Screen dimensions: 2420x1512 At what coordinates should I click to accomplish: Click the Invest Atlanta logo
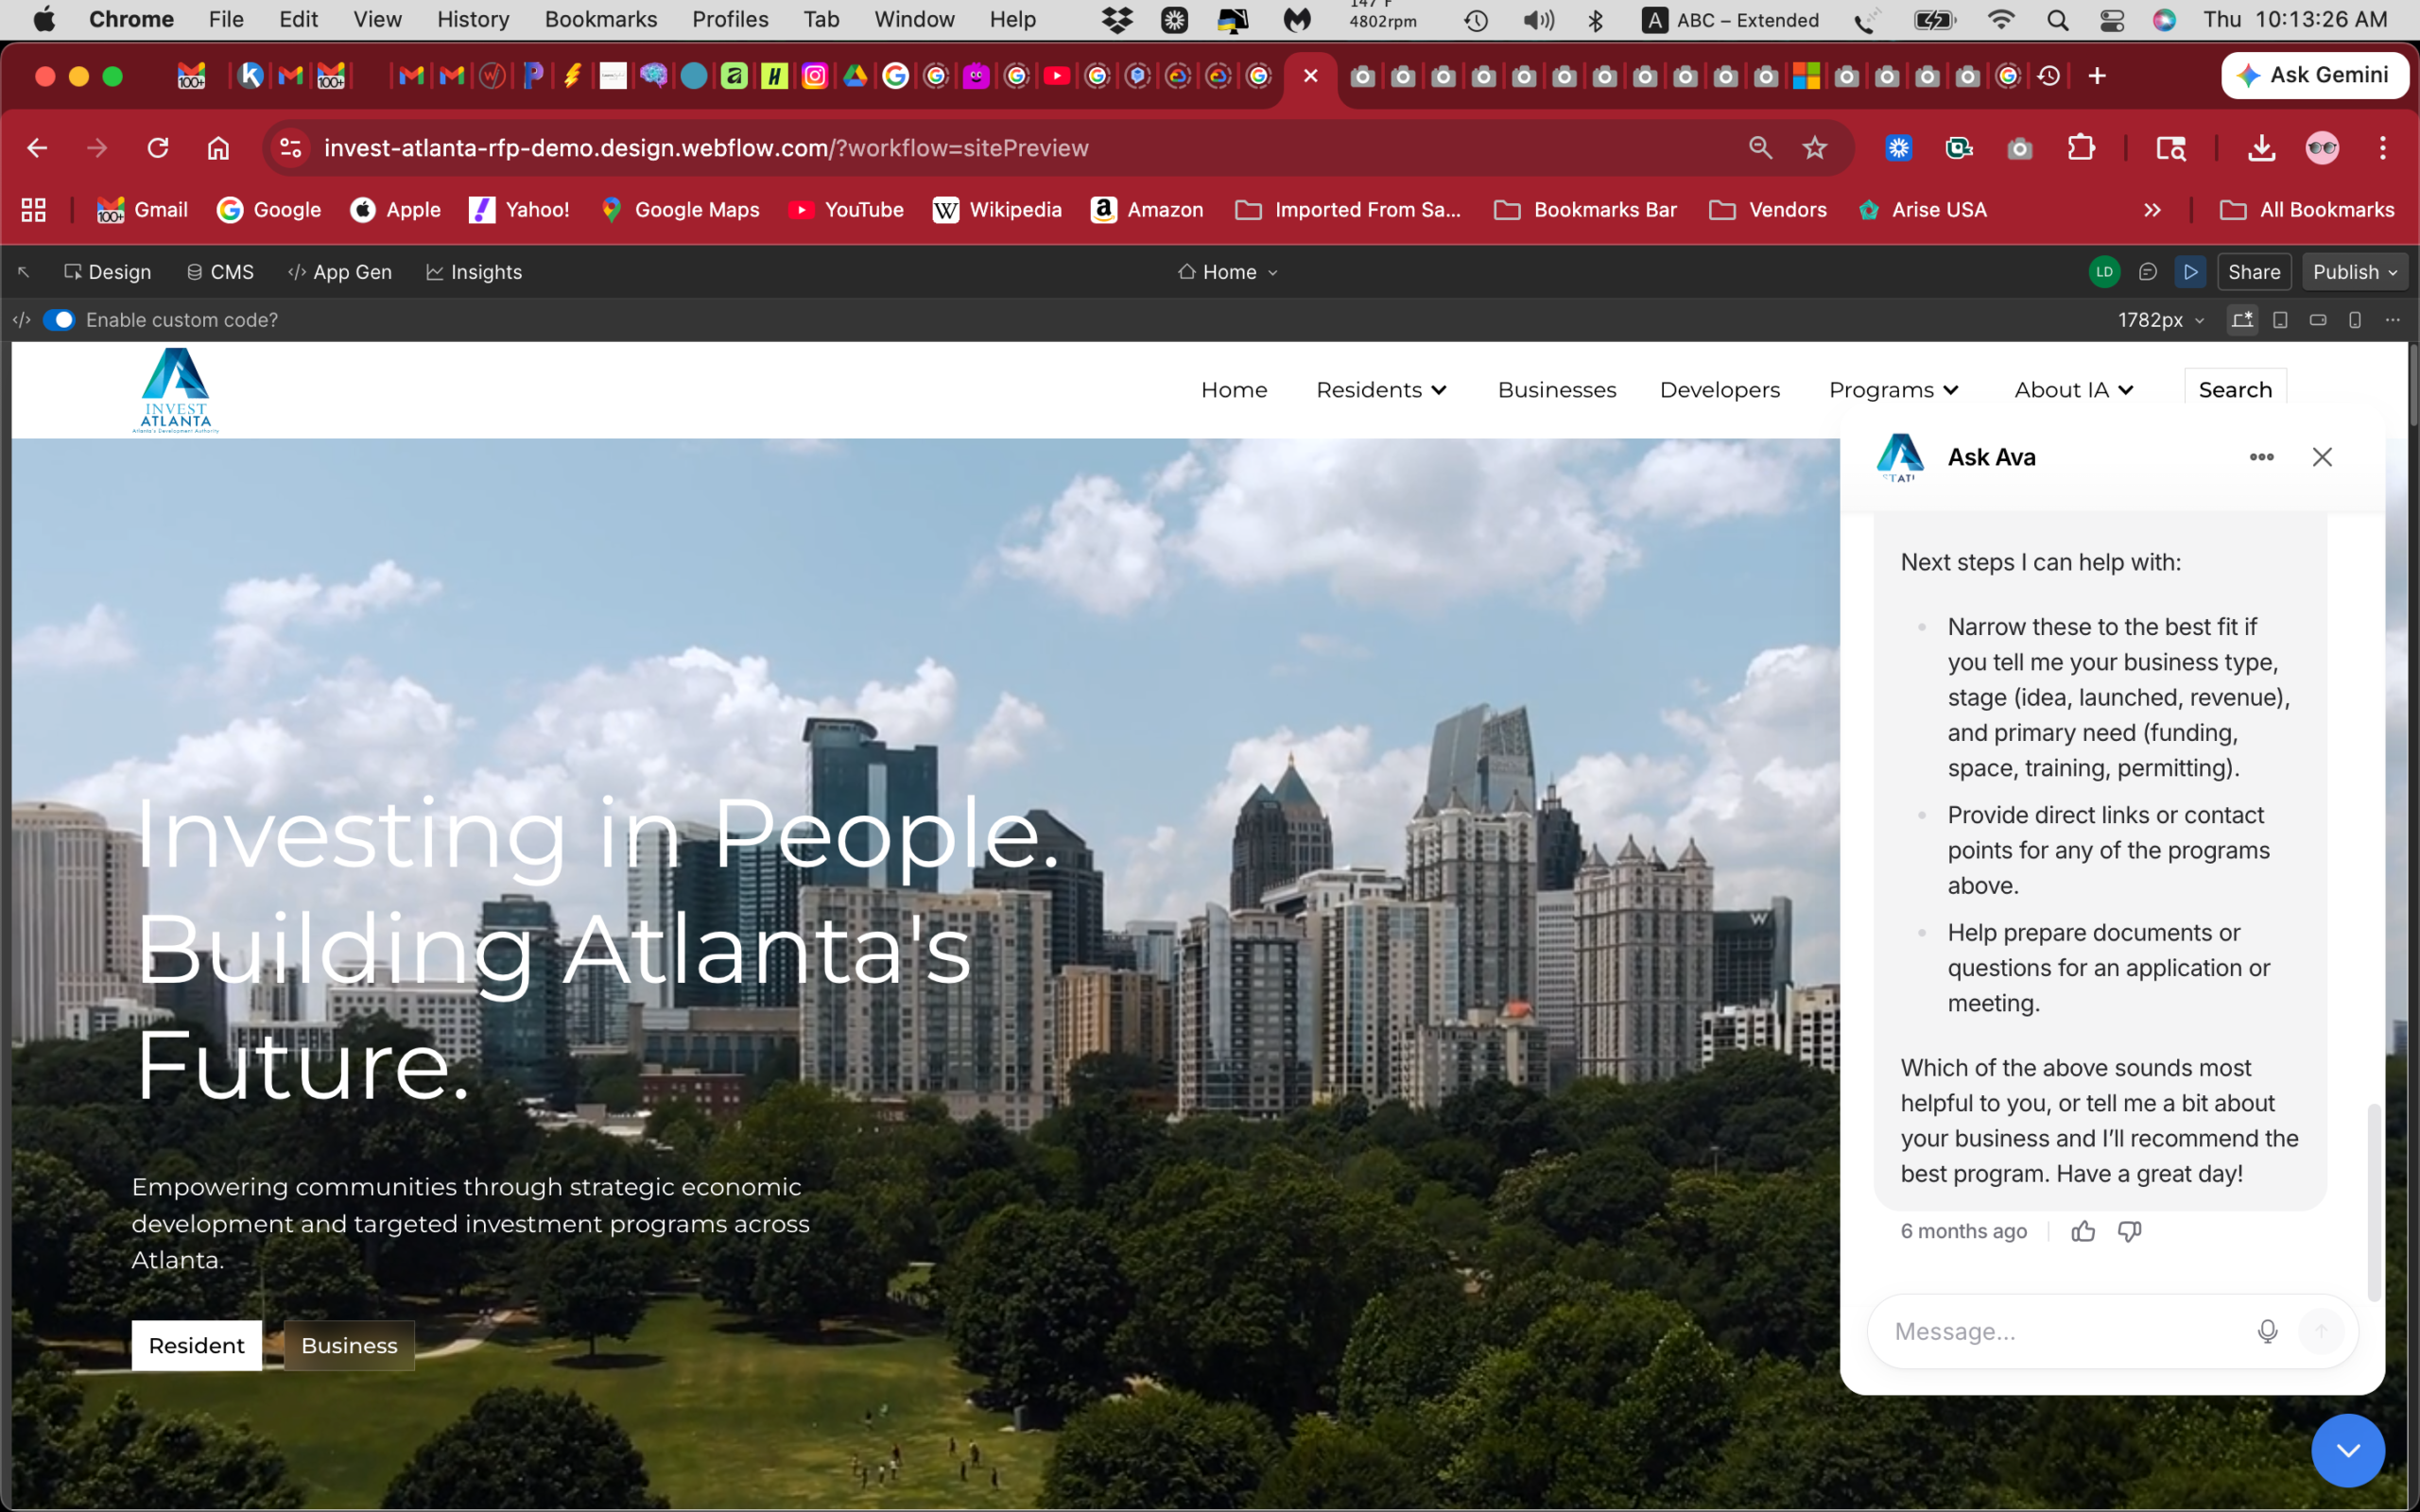click(x=176, y=390)
